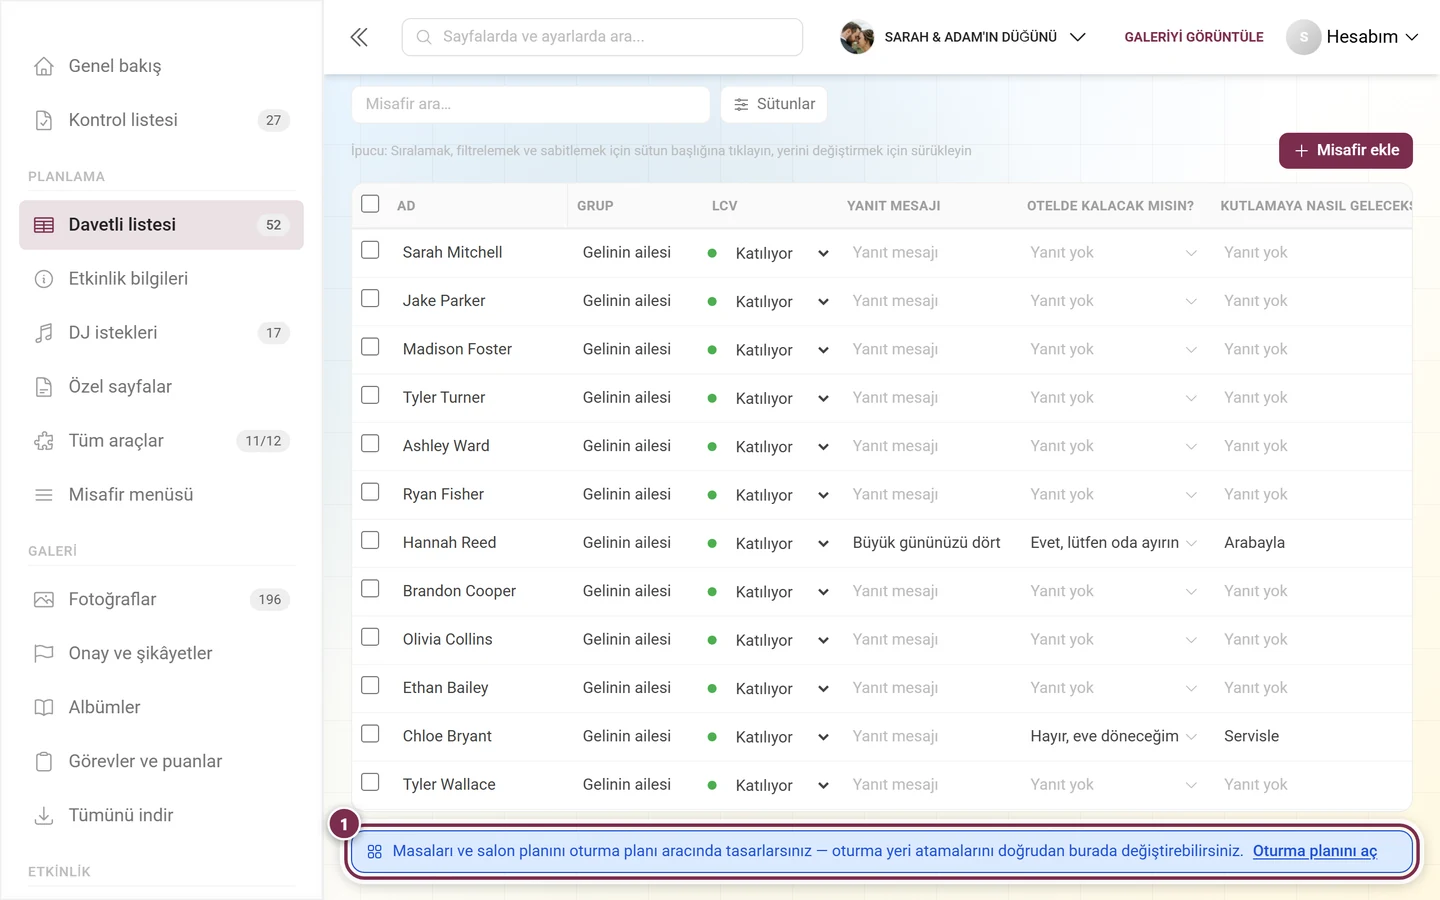Image resolution: width=1440 pixels, height=900 pixels.
Task: Expand Ashley Ward's RSVP status dropdown
Action: click(x=768, y=447)
